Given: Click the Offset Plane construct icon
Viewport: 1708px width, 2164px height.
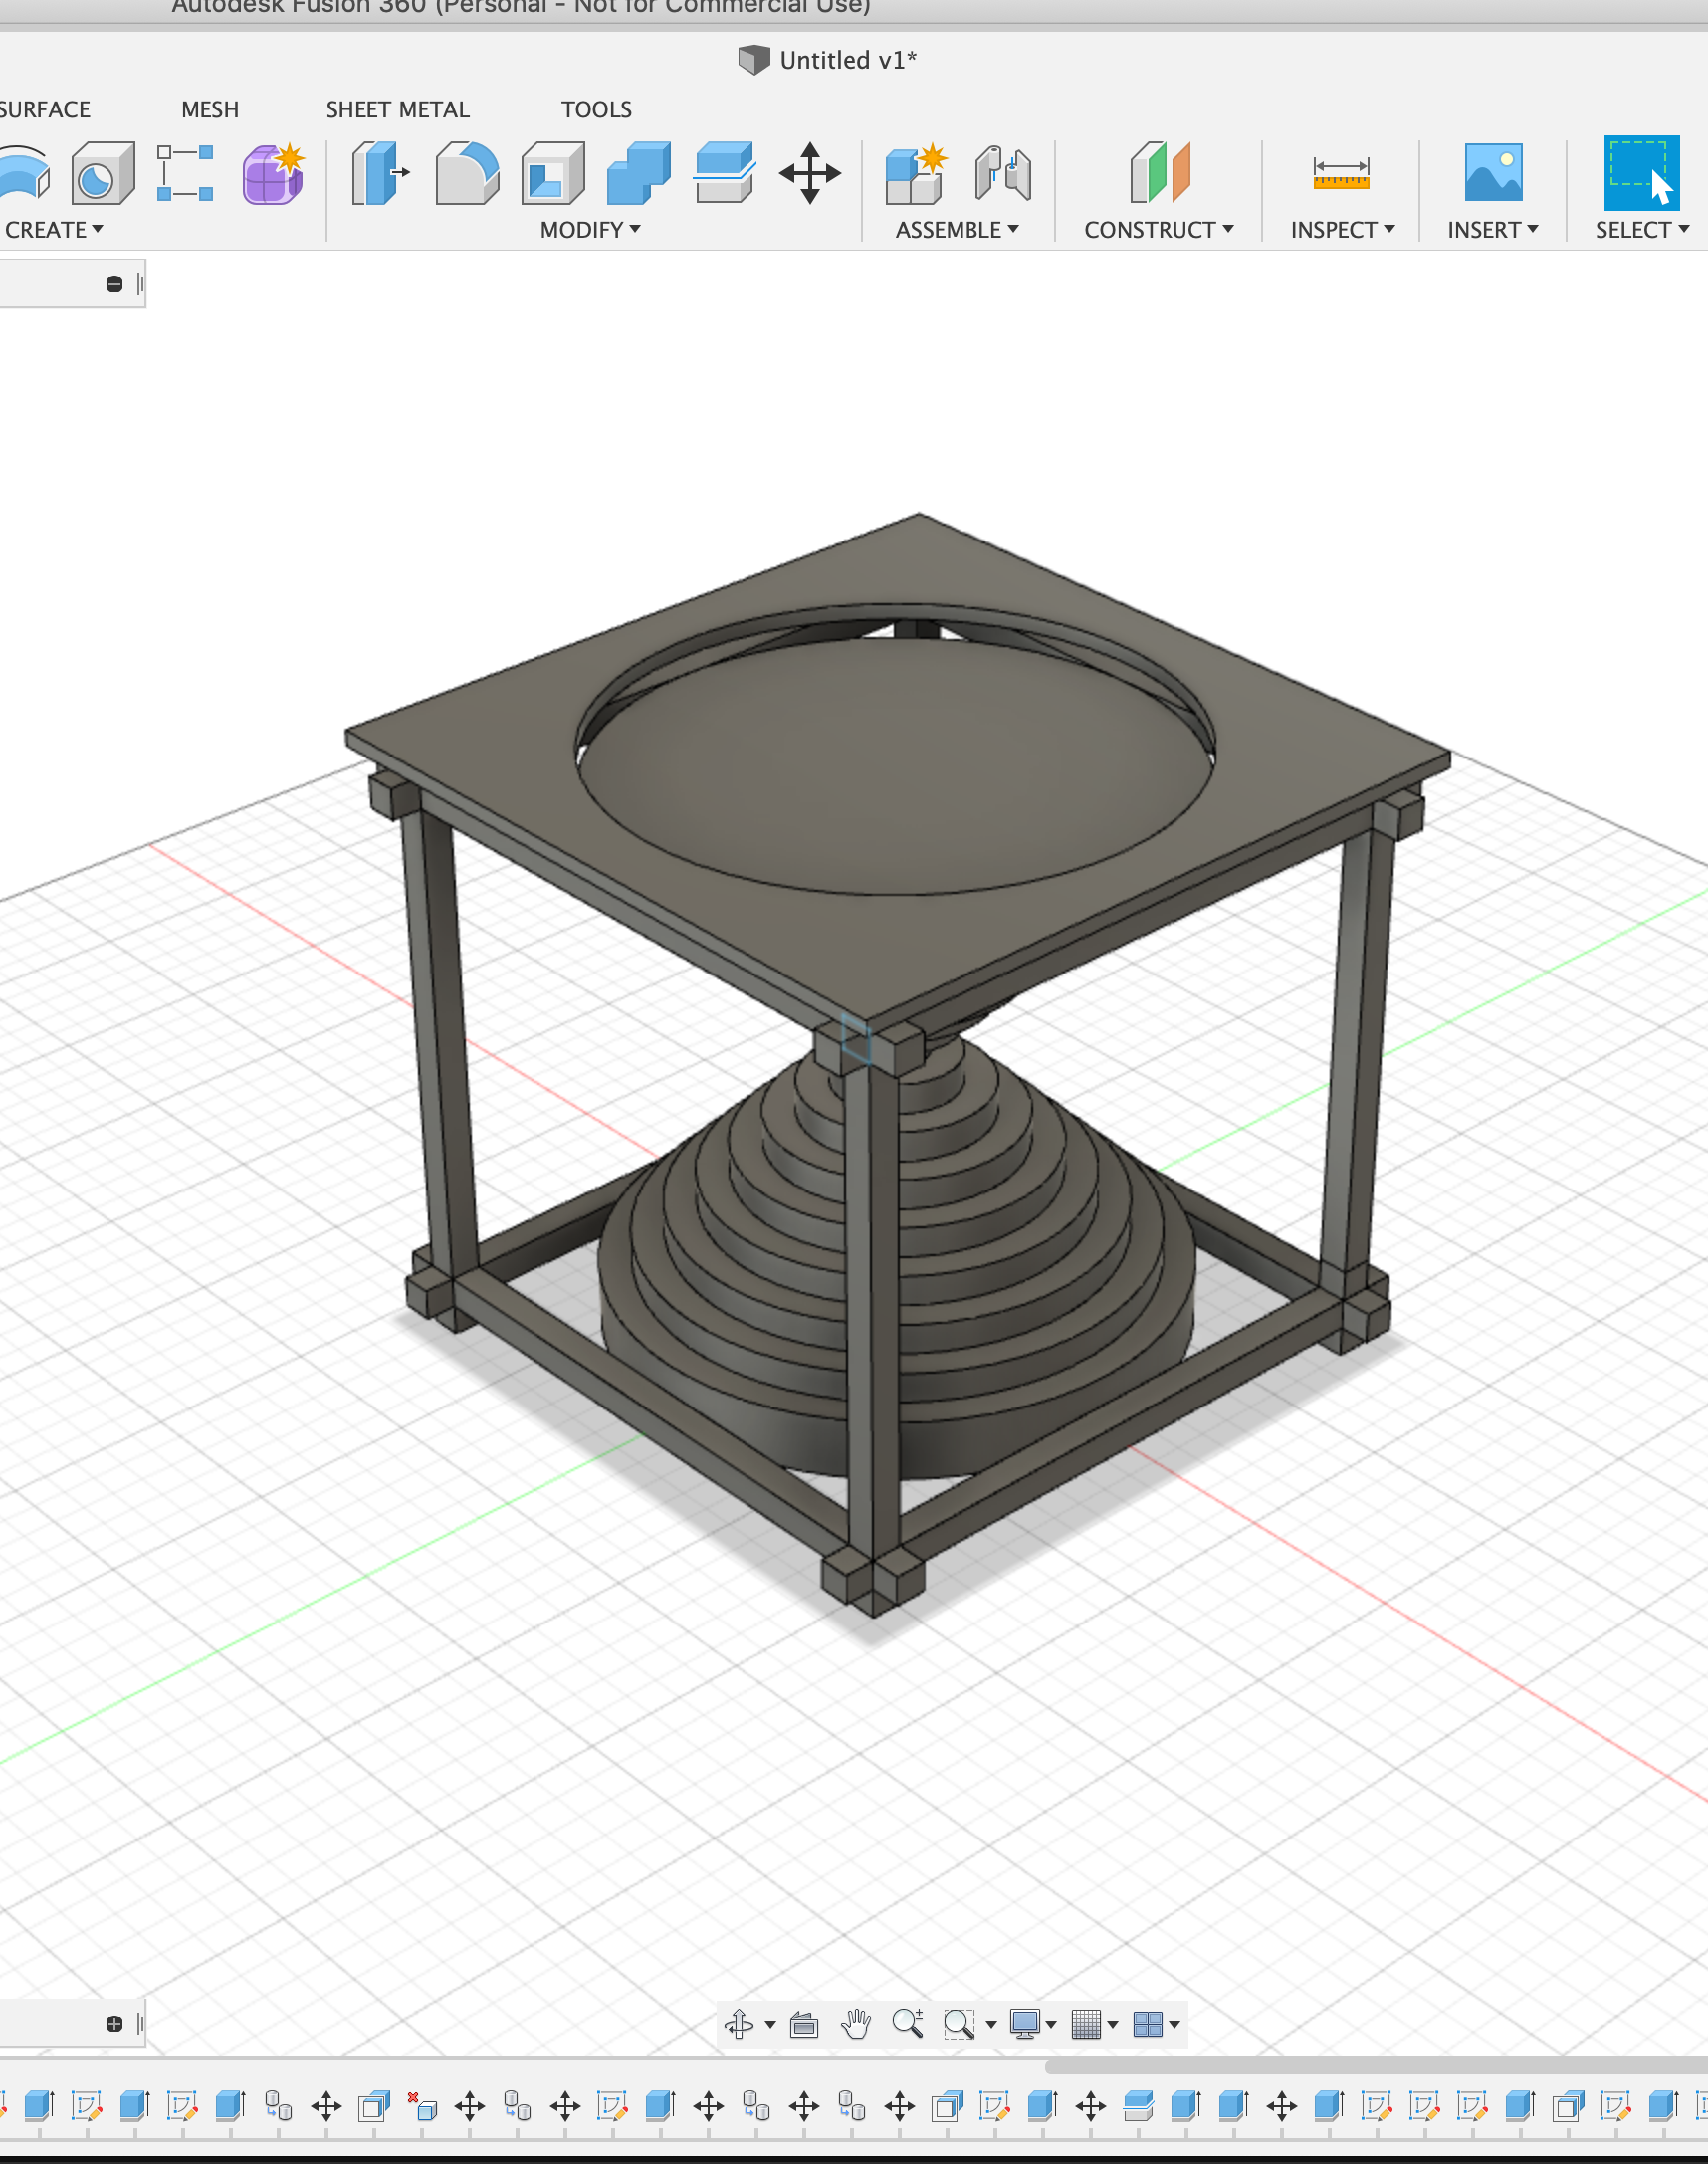Looking at the screenshot, I should tap(1159, 174).
